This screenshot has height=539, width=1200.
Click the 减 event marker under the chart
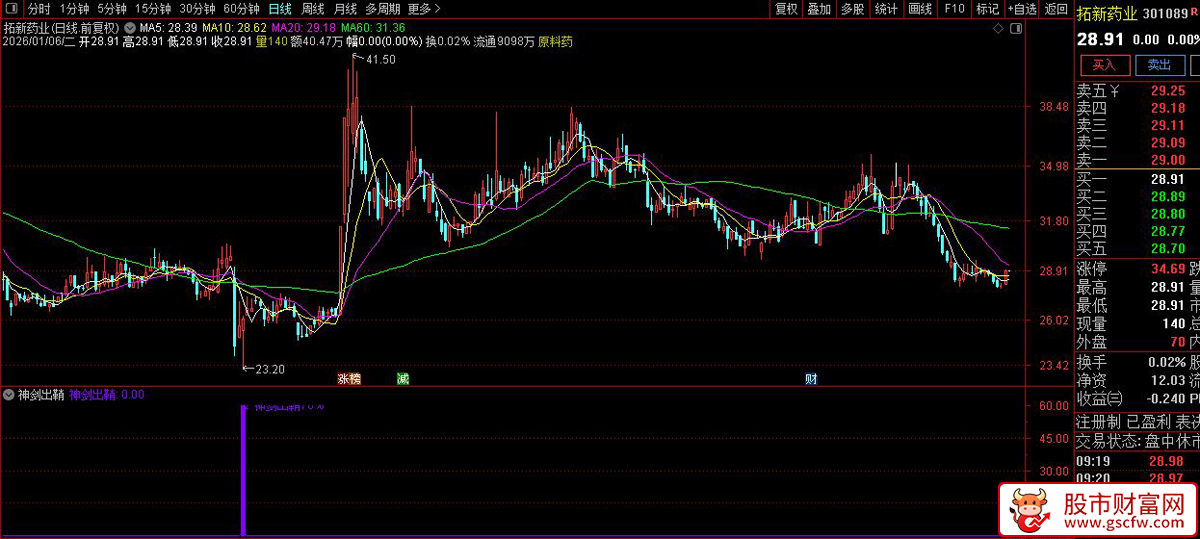click(x=402, y=380)
